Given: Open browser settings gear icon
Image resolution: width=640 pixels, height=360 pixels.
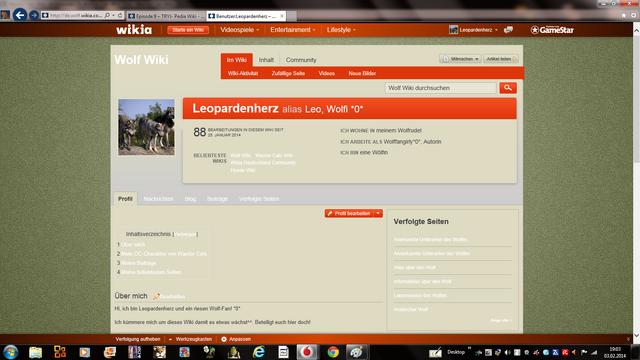Looking at the screenshot, I should point(634,15).
